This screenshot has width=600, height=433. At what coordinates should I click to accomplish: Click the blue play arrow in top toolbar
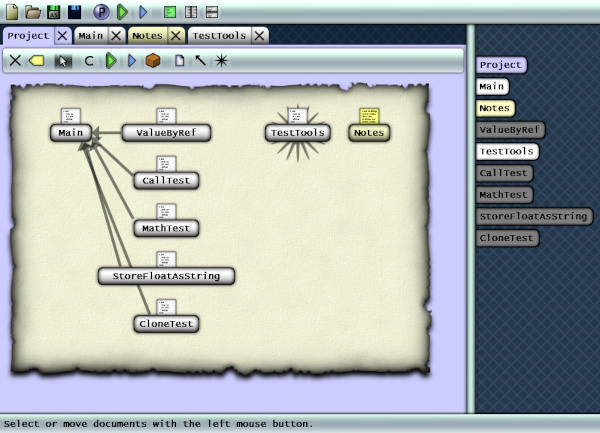(143, 12)
